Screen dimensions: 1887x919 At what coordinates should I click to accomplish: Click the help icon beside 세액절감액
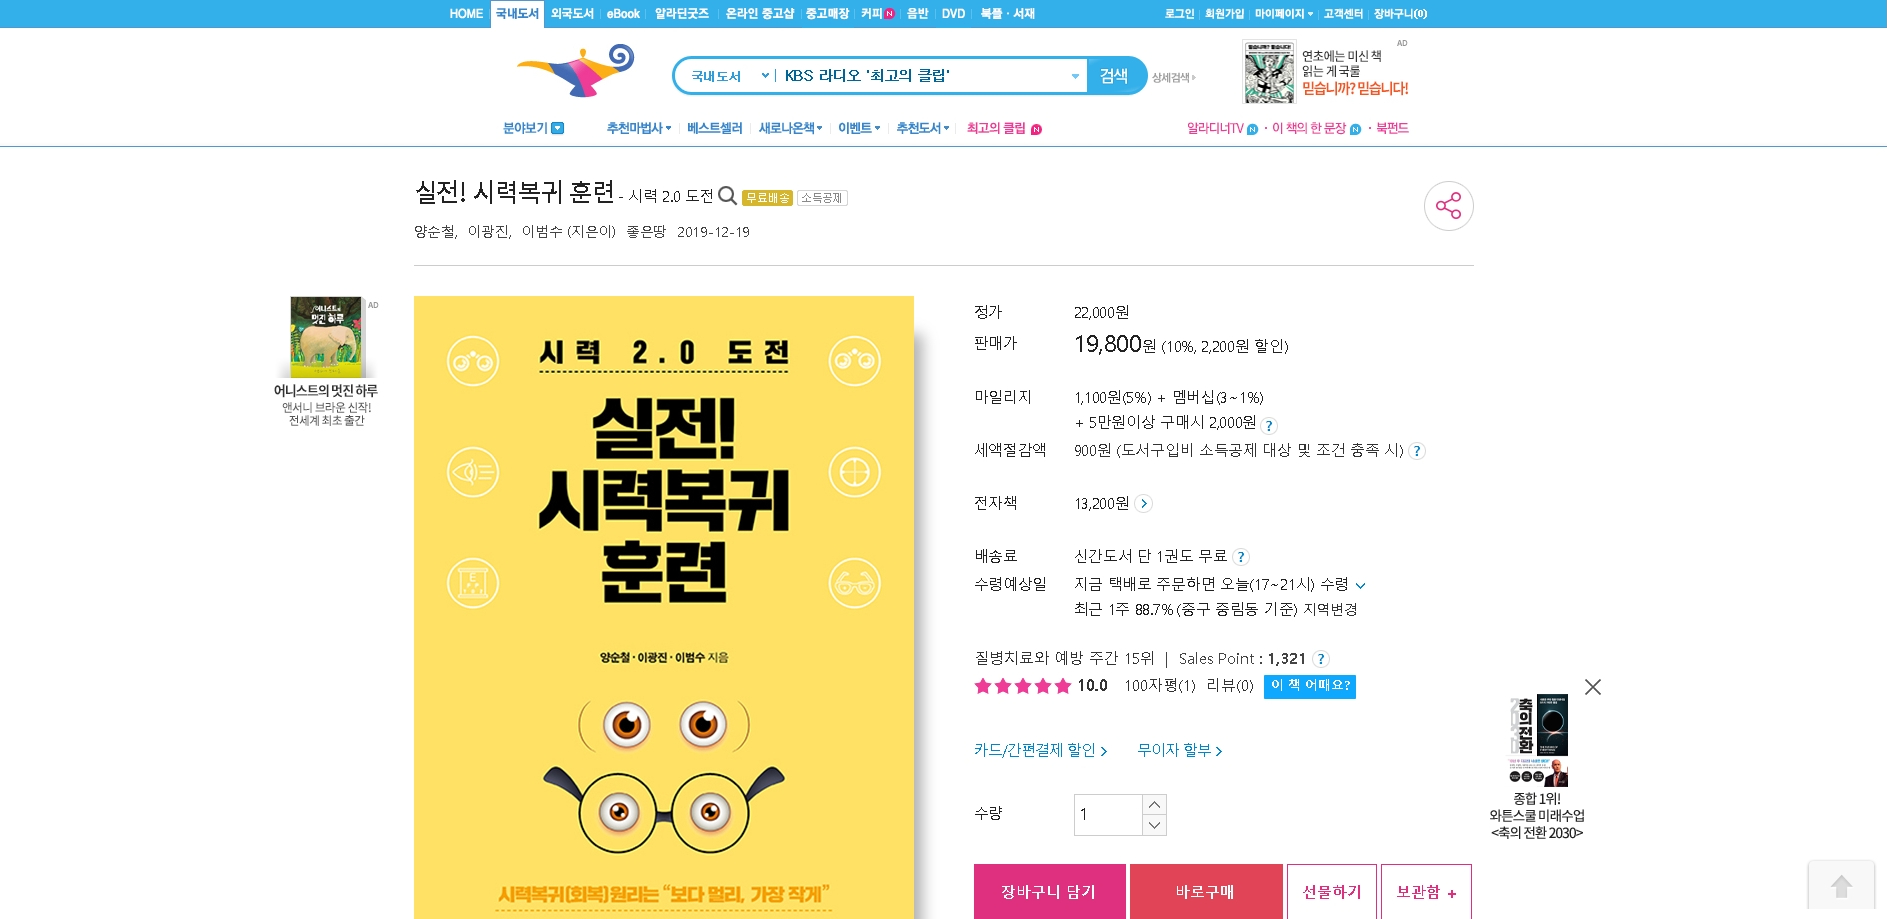coord(1417,451)
